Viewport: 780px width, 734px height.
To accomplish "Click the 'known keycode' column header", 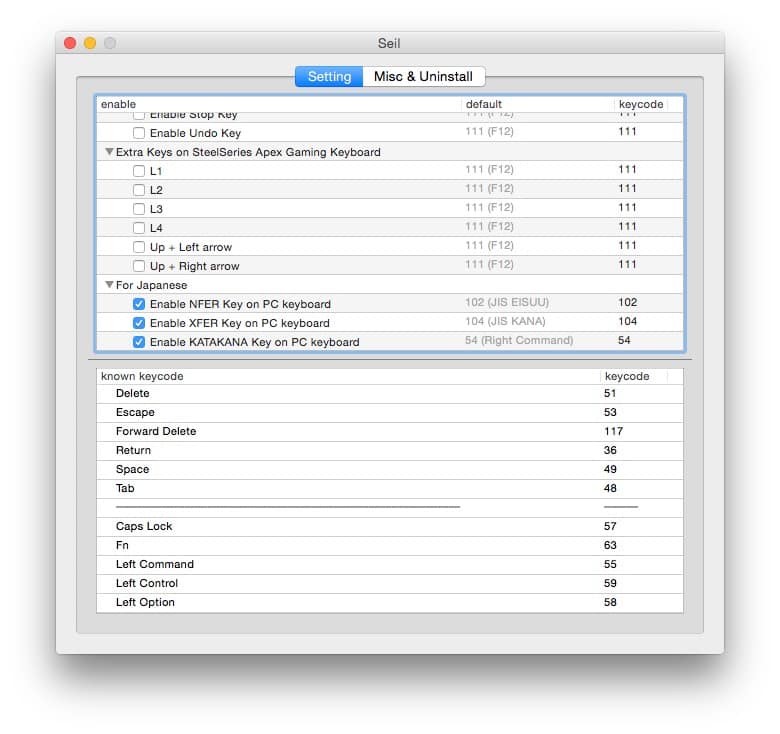I will tap(142, 376).
